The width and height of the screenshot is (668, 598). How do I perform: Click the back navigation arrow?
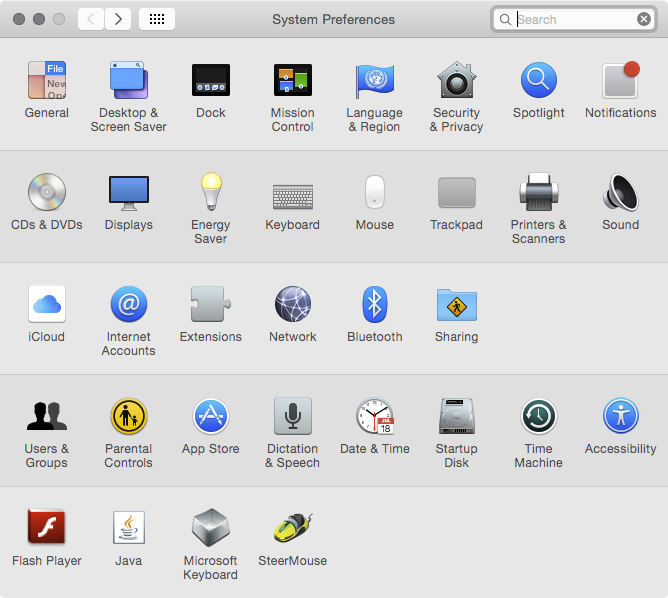point(91,19)
